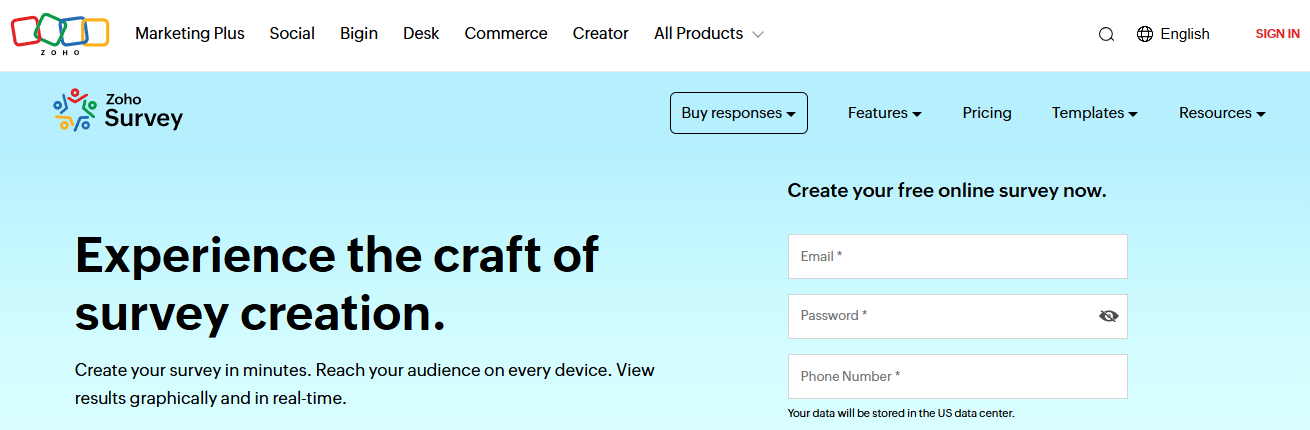Open the Templates dropdown menu
This screenshot has height=430, width=1310.
pyautogui.click(x=1094, y=113)
